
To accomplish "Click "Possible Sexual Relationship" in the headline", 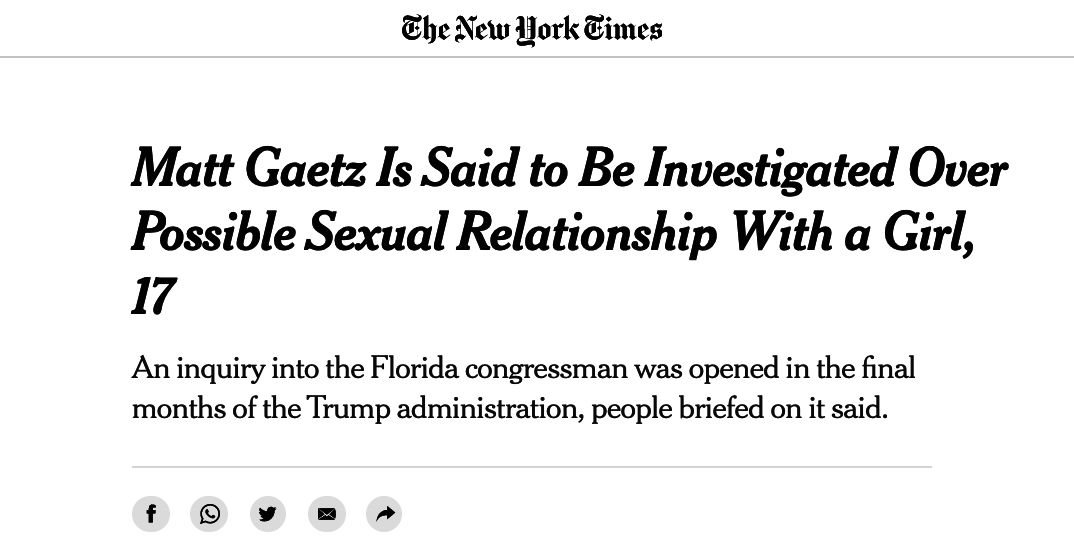I will [x=424, y=233].
